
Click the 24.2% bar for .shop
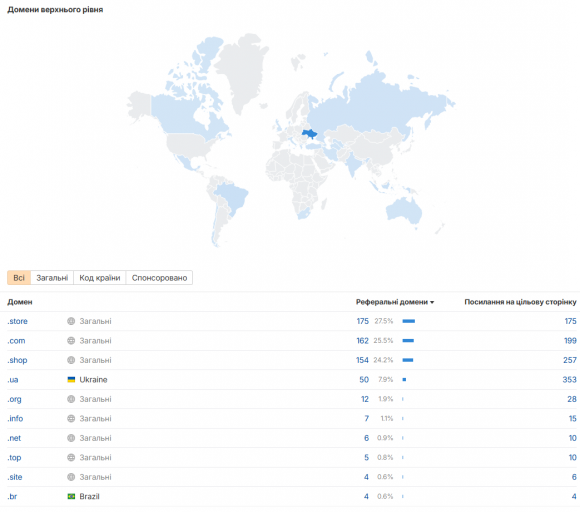[408, 360]
